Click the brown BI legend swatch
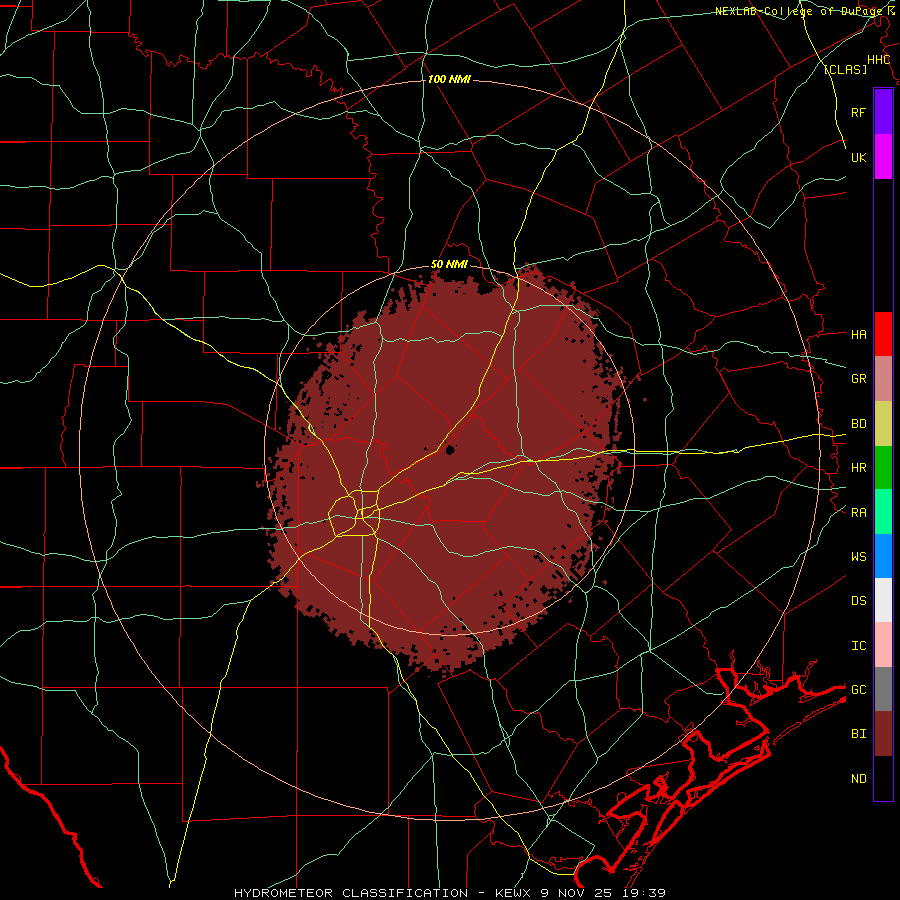 click(883, 734)
